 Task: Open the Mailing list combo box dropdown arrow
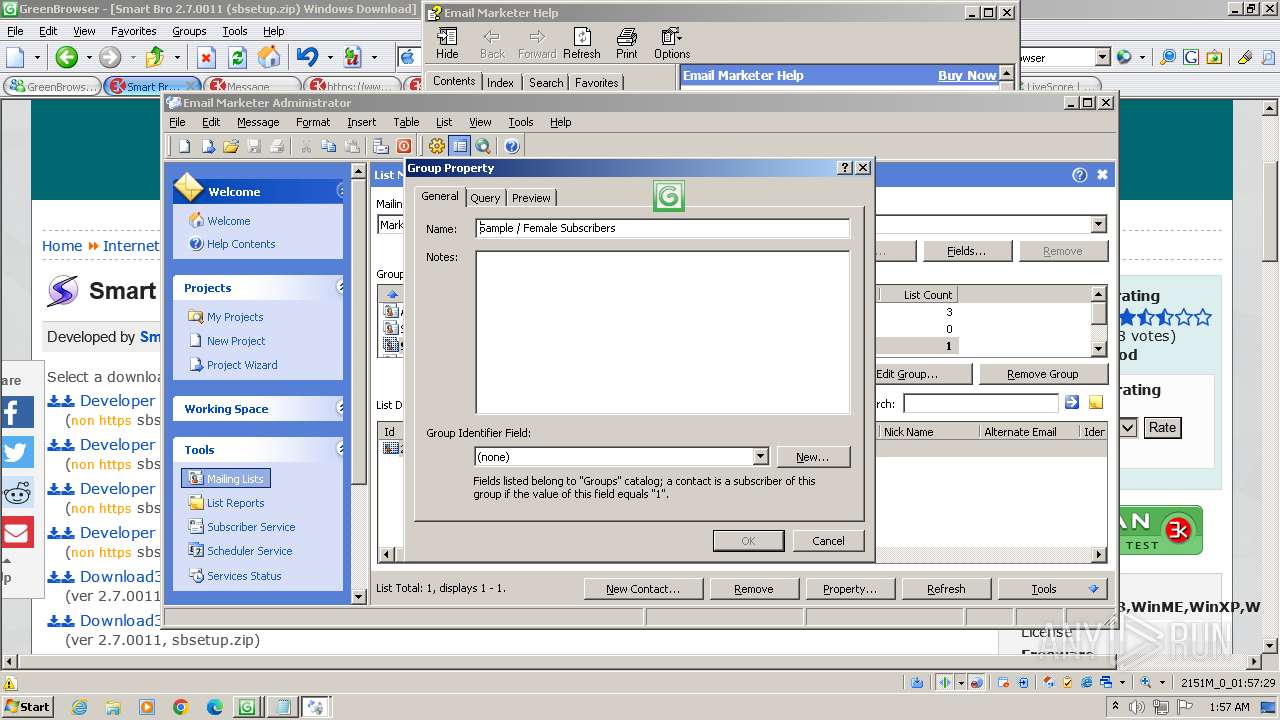coord(1098,225)
